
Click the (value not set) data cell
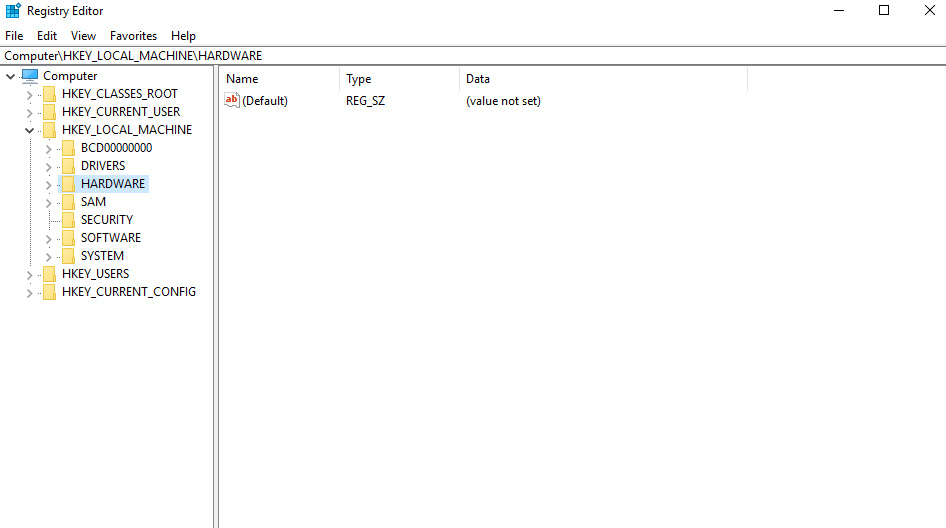coord(503,101)
